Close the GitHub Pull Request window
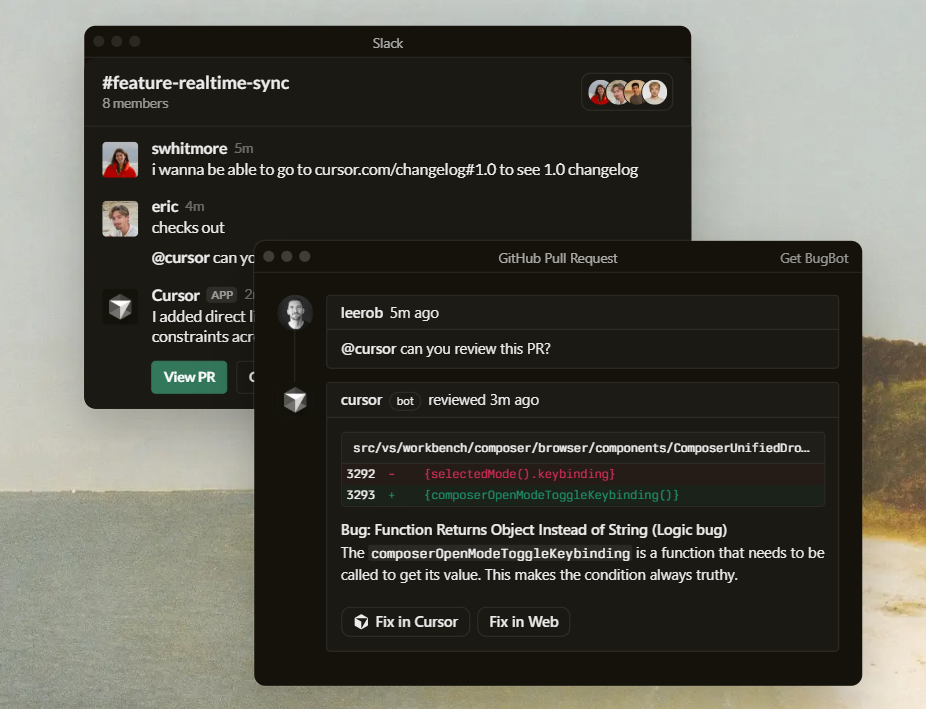 [269, 257]
